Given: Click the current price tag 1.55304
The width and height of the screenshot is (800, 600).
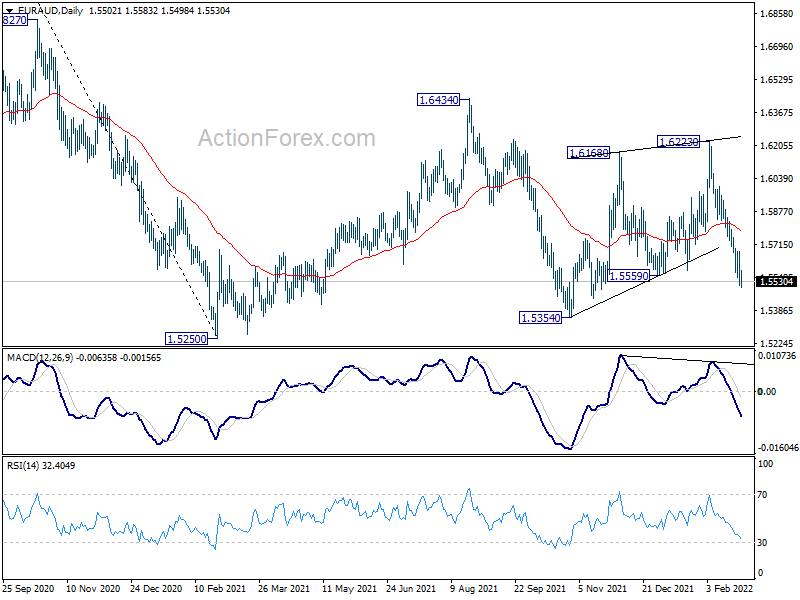Looking at the screenshot, I should coord(776,281).
